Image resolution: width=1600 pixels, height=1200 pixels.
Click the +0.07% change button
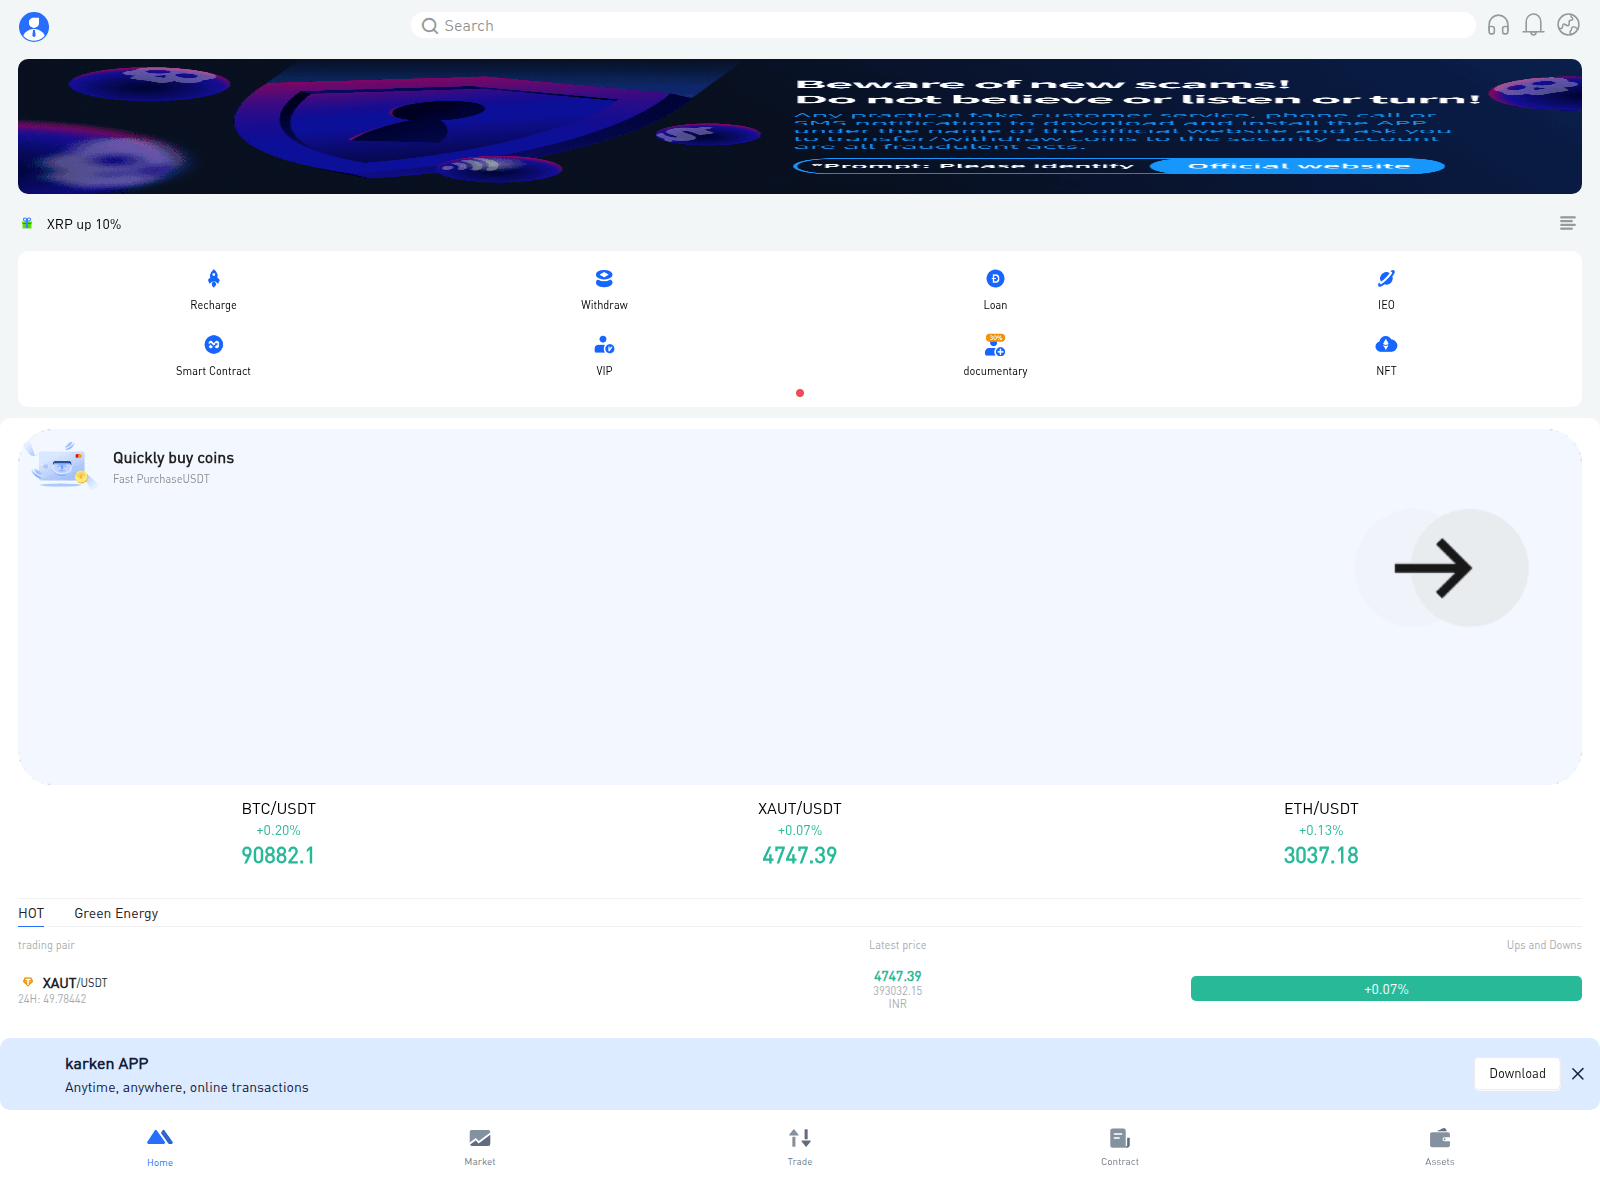coord(1386,989)
